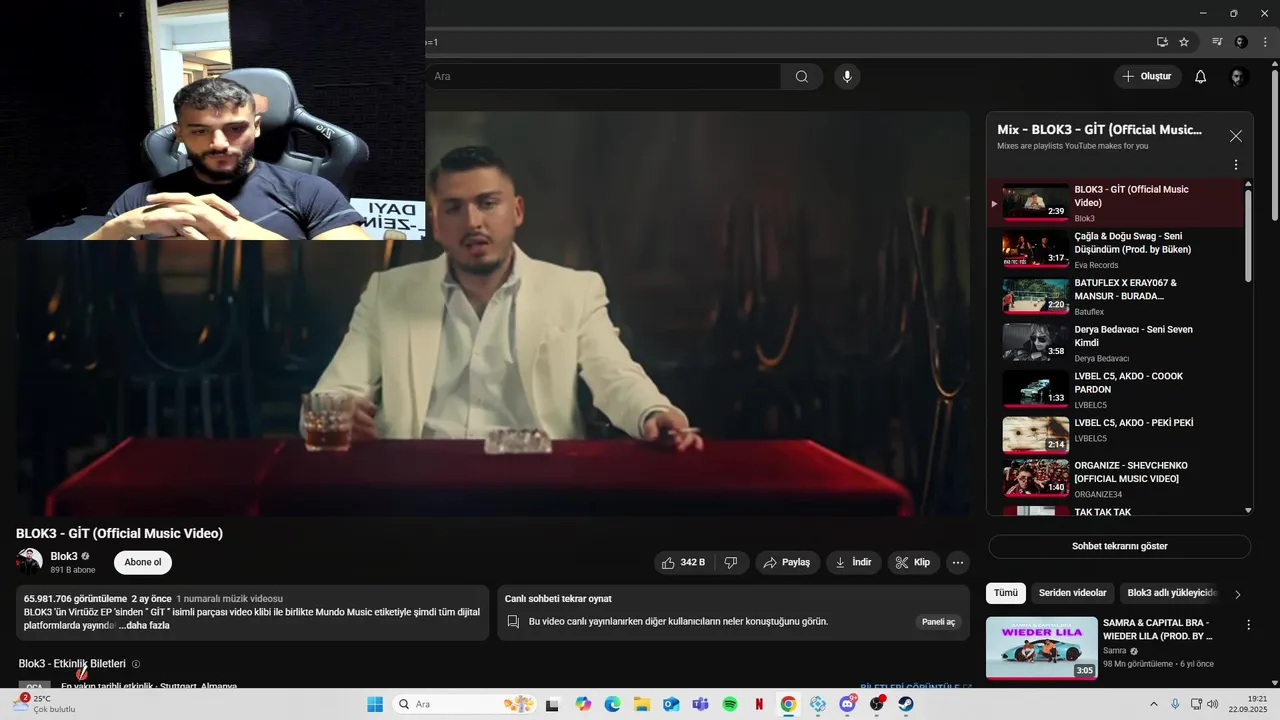This screenshot has height=720, width=1280.
Task: Close the Mix playlist panel
Action: click(1236, 136)
